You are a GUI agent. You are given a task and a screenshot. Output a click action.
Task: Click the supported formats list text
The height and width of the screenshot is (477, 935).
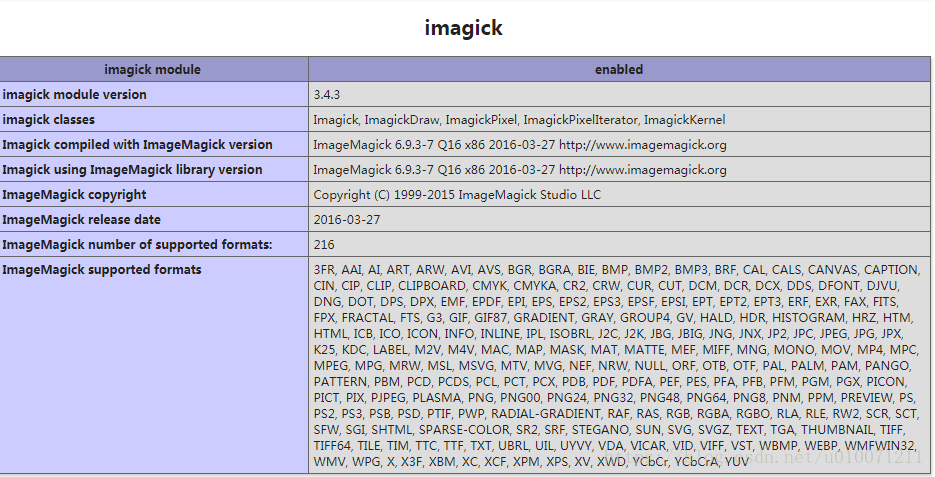pyautogui.click(x=617, y=366)
